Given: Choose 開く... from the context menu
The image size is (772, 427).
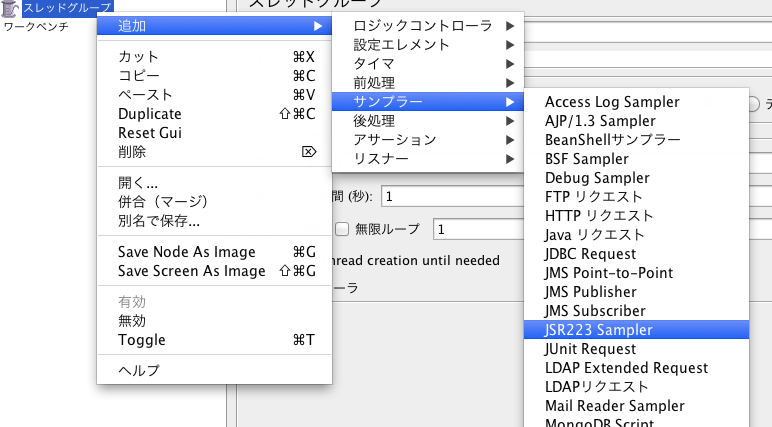Looking at the screenshot, I should 214,183.
